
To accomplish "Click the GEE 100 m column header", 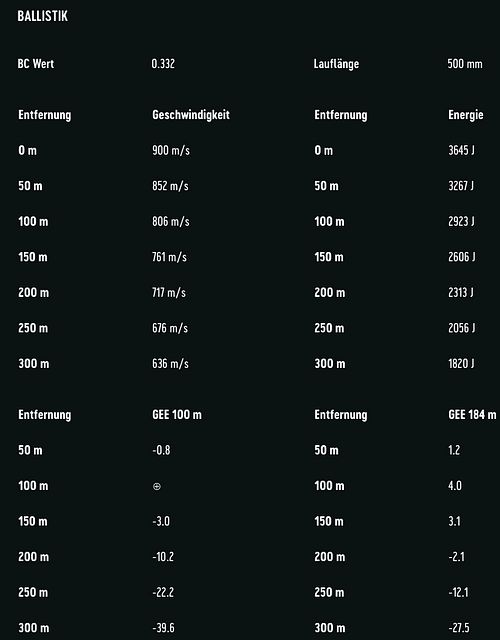I will tap(177, 415).
